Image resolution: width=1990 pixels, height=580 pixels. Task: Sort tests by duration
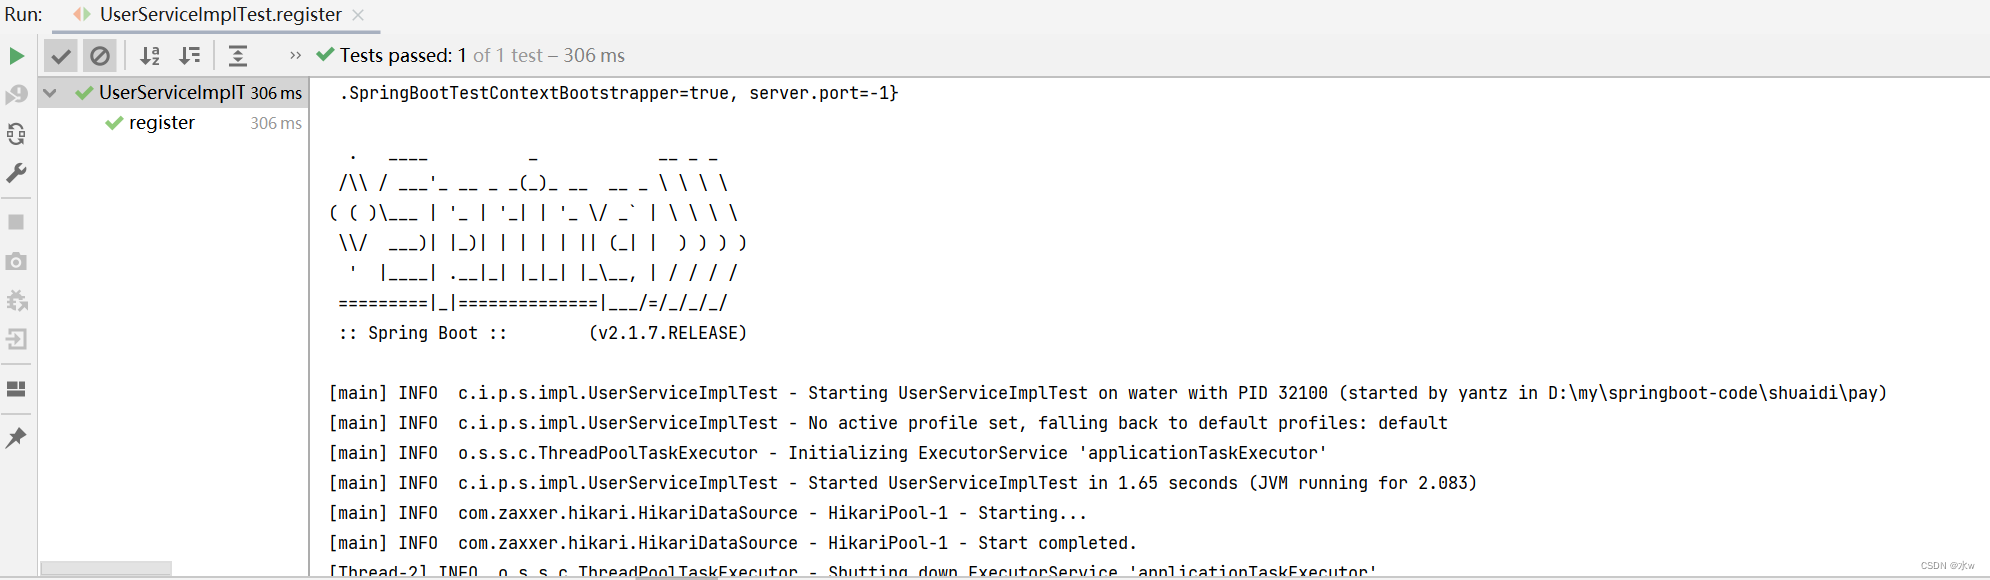pos(190,55)
